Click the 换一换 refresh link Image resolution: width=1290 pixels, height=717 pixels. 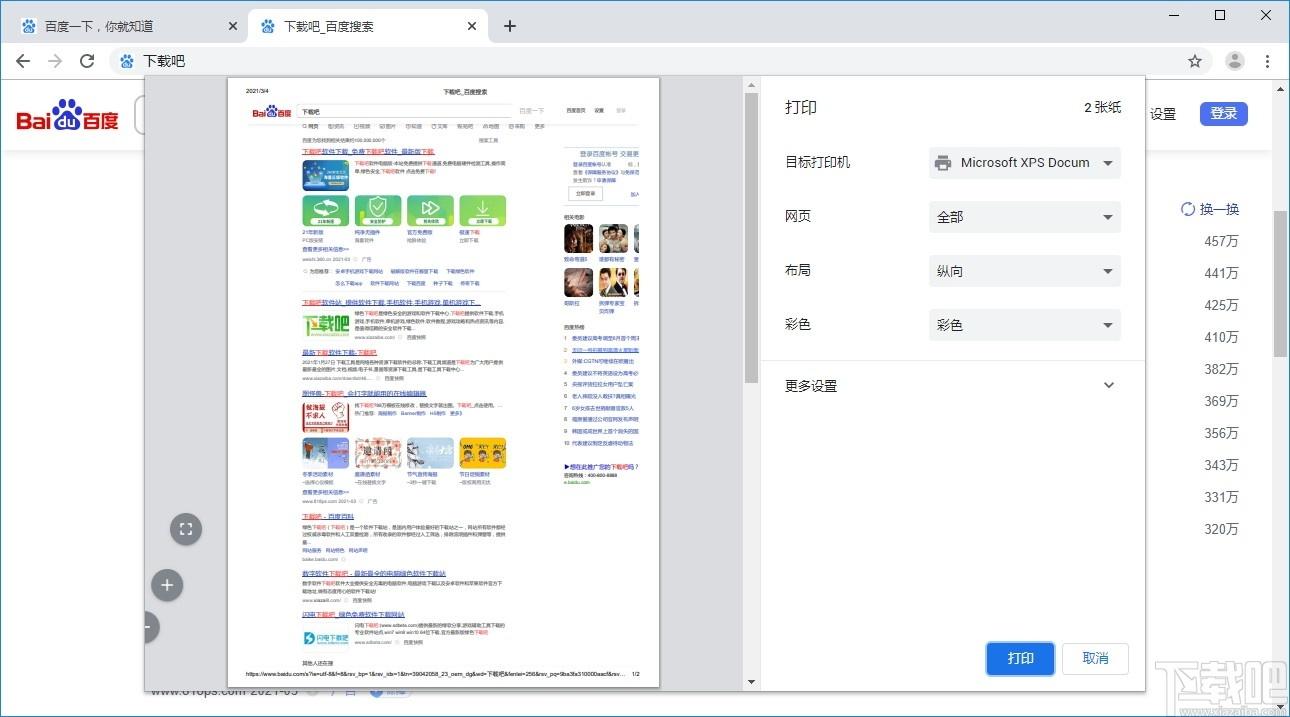coord(1210,209)
